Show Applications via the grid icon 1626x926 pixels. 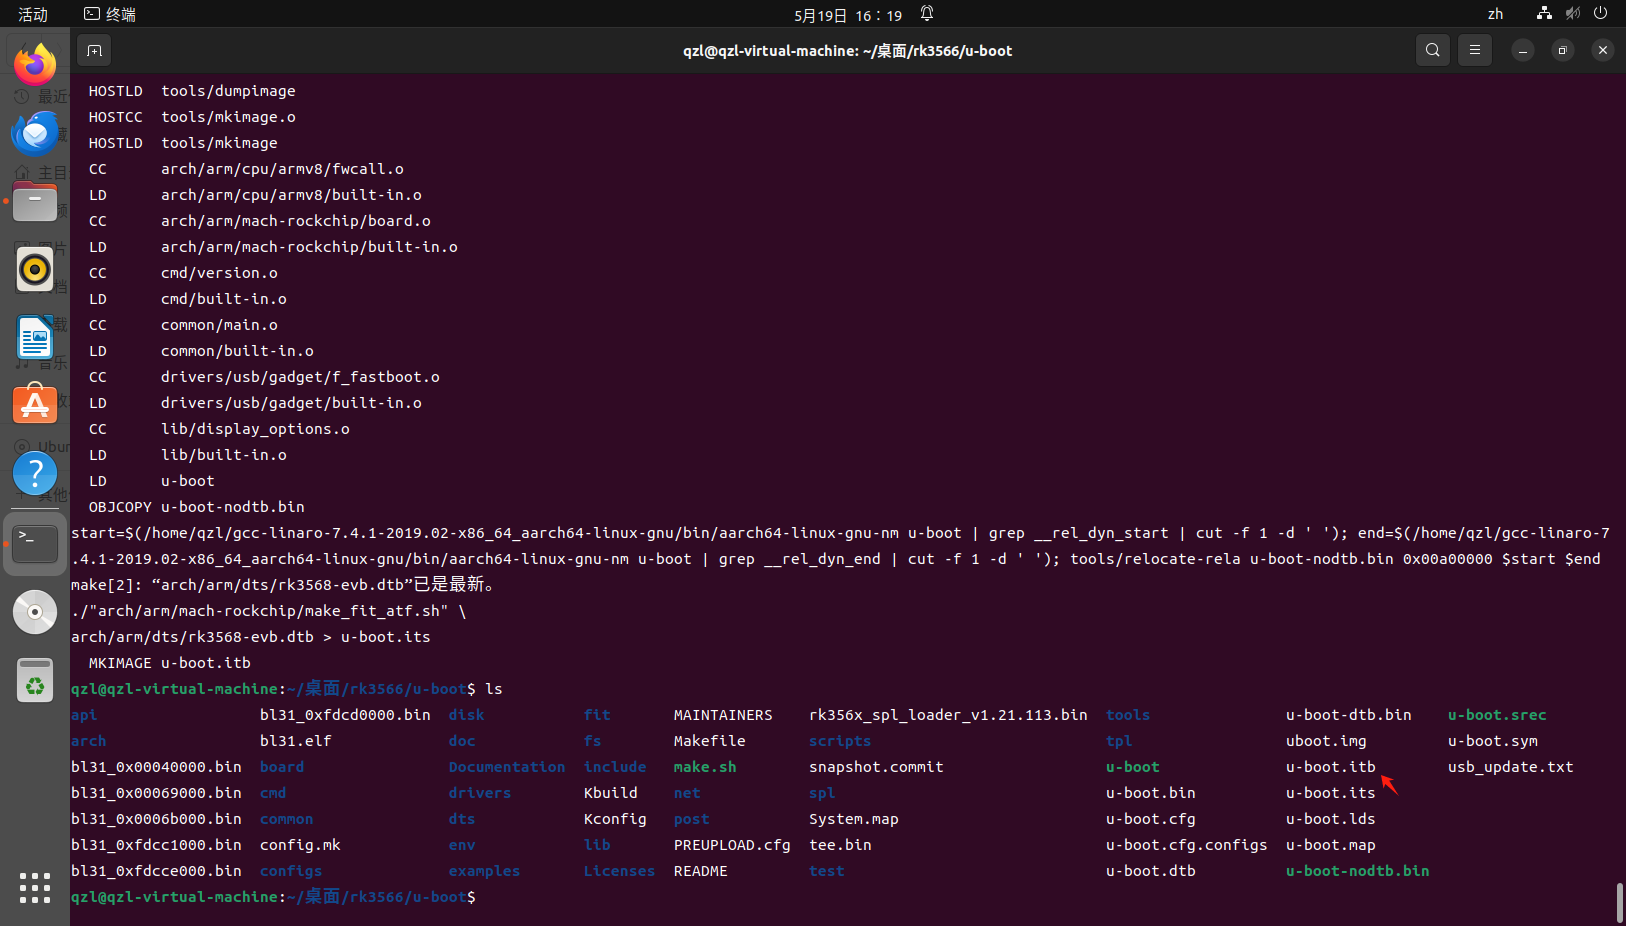35,888
